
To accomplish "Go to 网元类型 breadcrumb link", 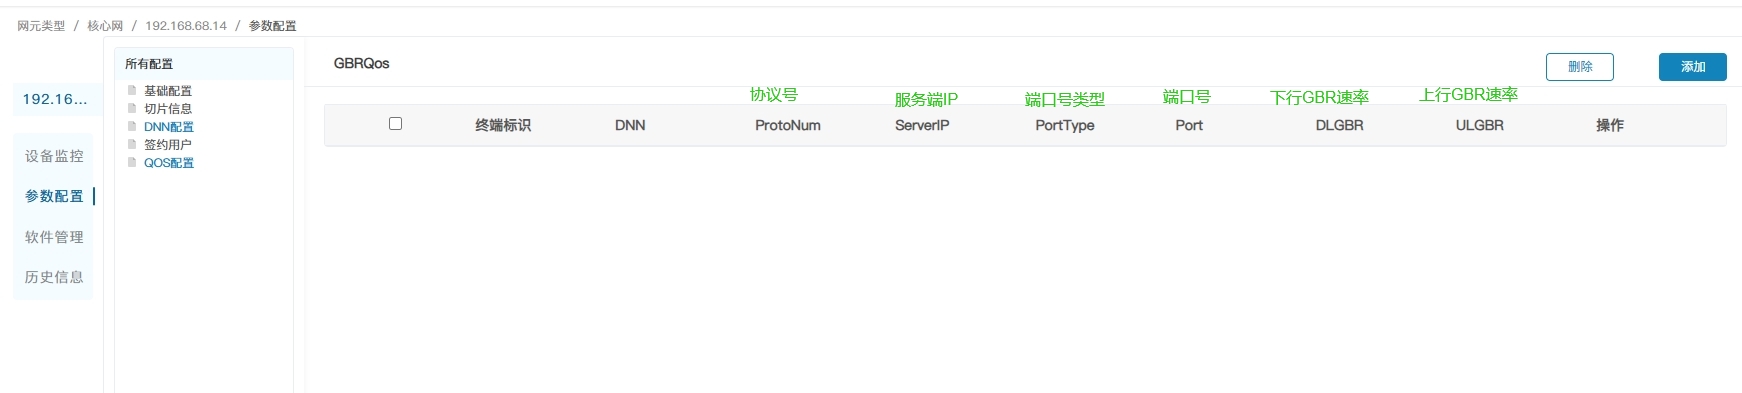I will coord(41,26).
